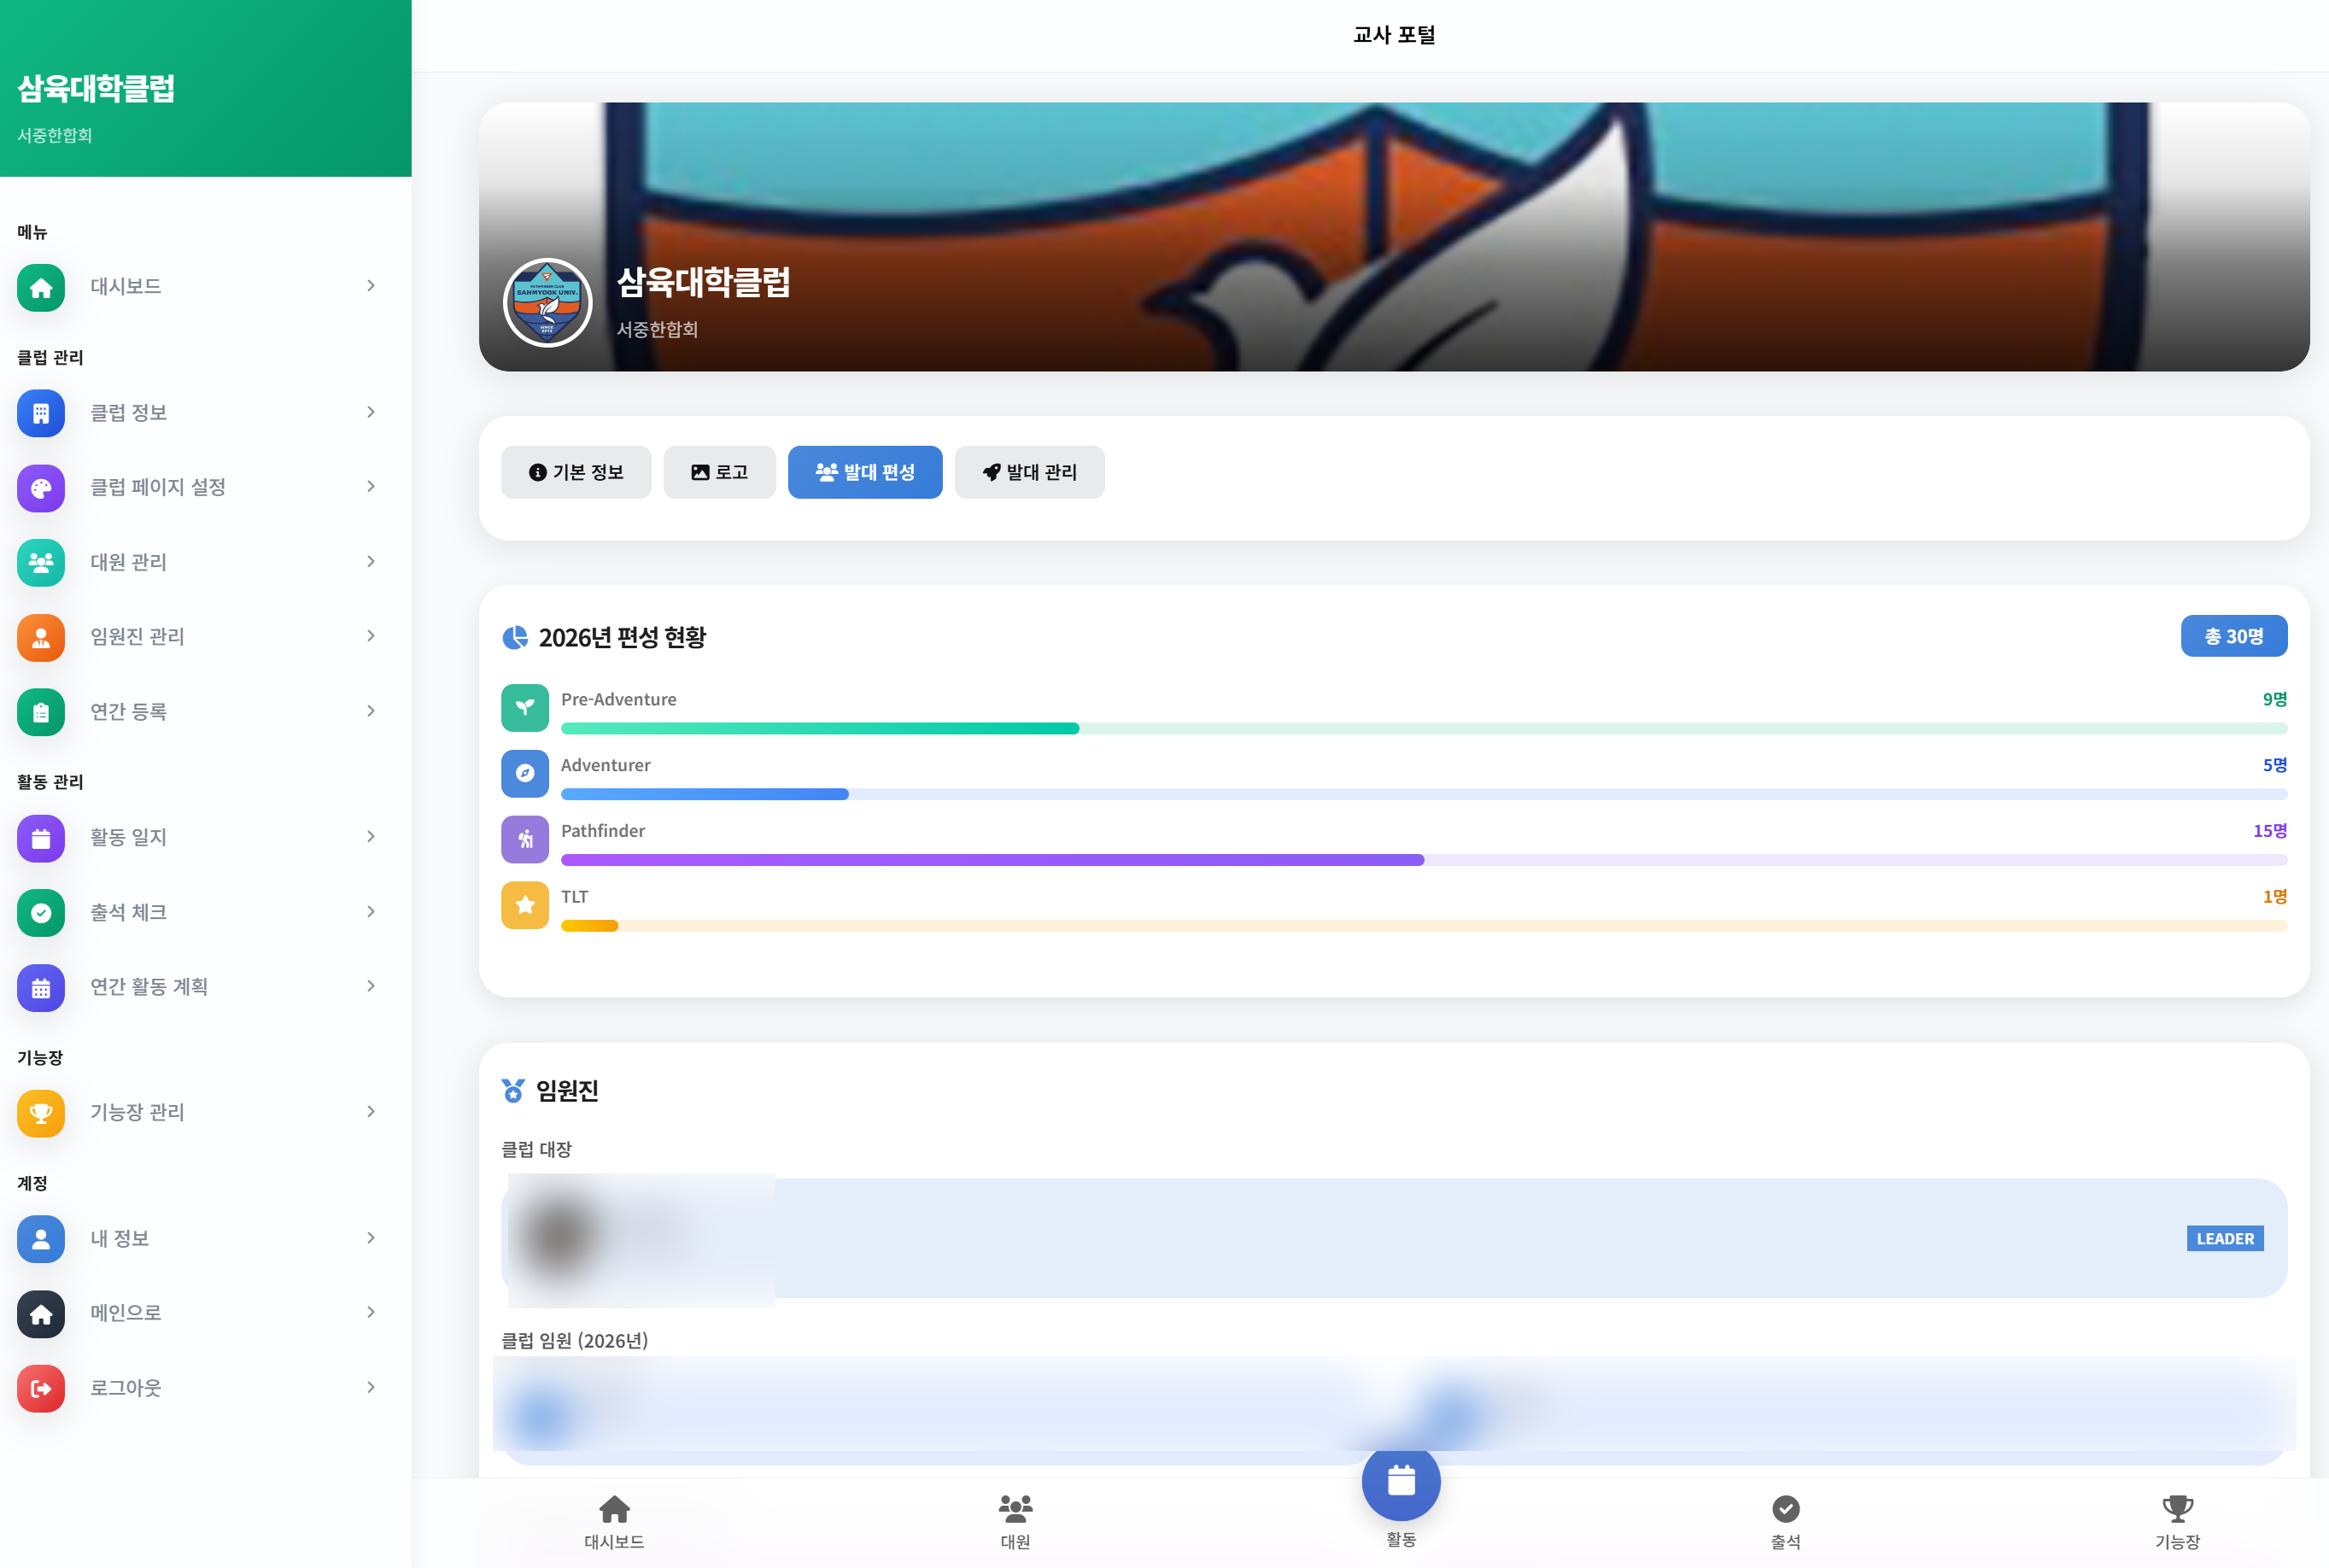The image size is (2329, 1568).
Task: Open the 기능장 관리 trophy icon
Action: (x=40, y=1113)
